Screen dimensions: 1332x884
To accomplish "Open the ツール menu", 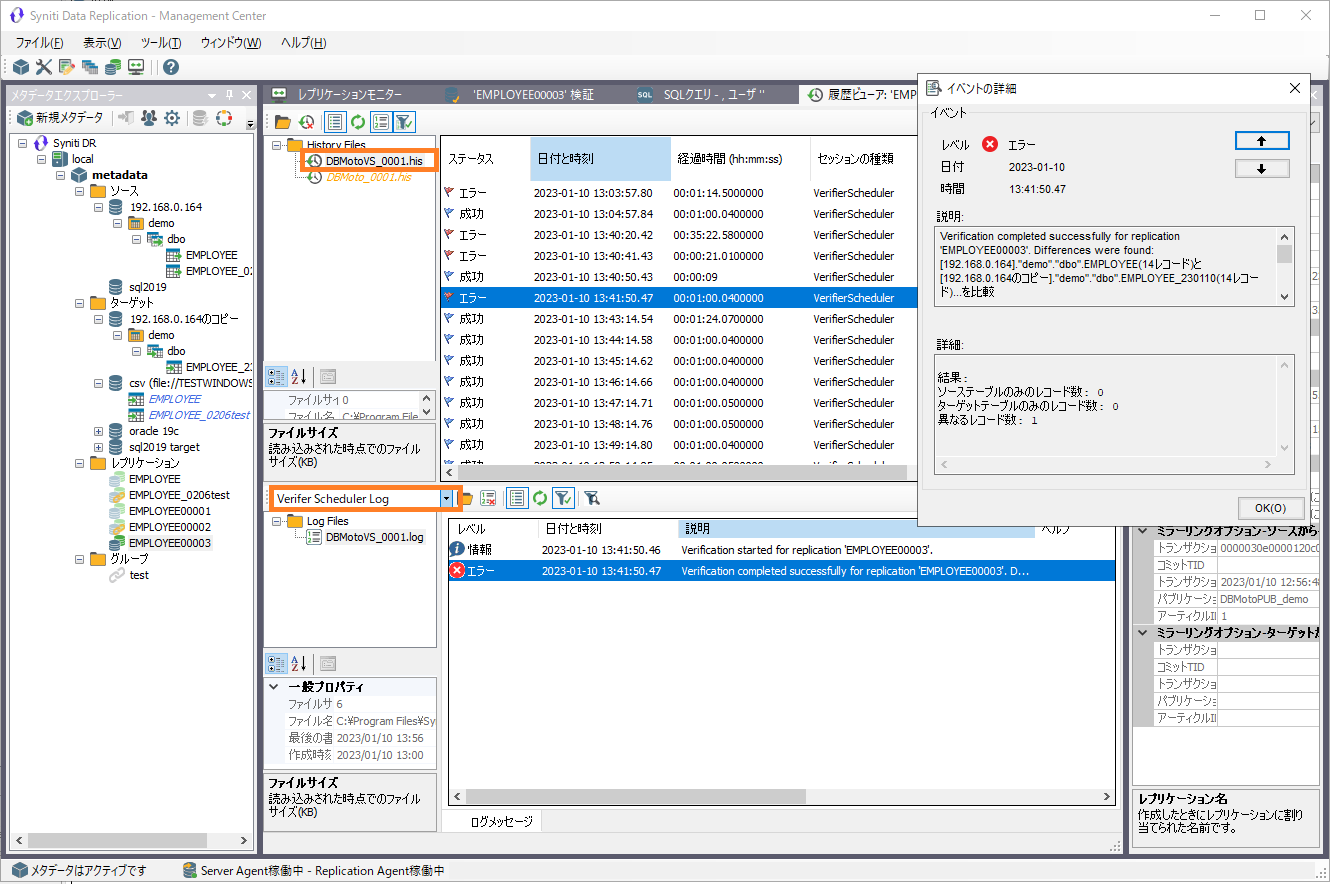I will point(161,43).
